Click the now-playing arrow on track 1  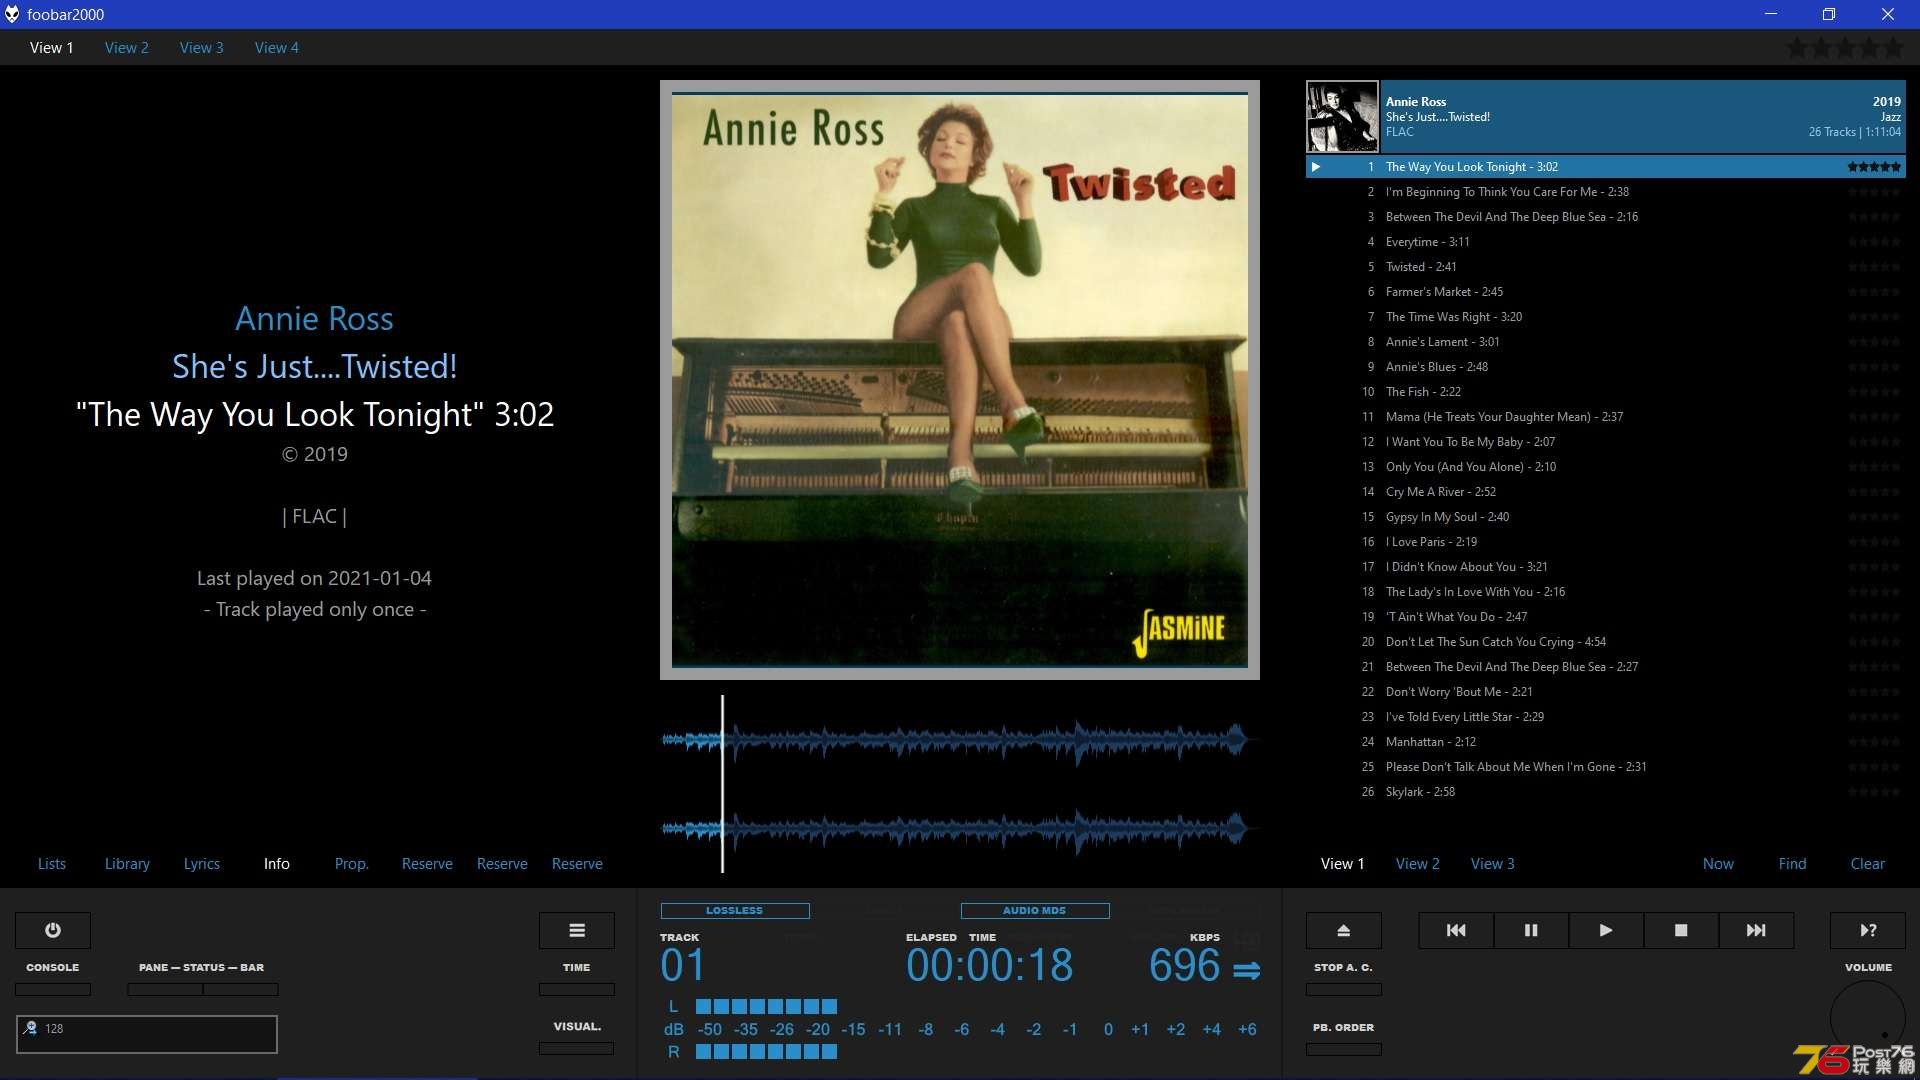1316,167
